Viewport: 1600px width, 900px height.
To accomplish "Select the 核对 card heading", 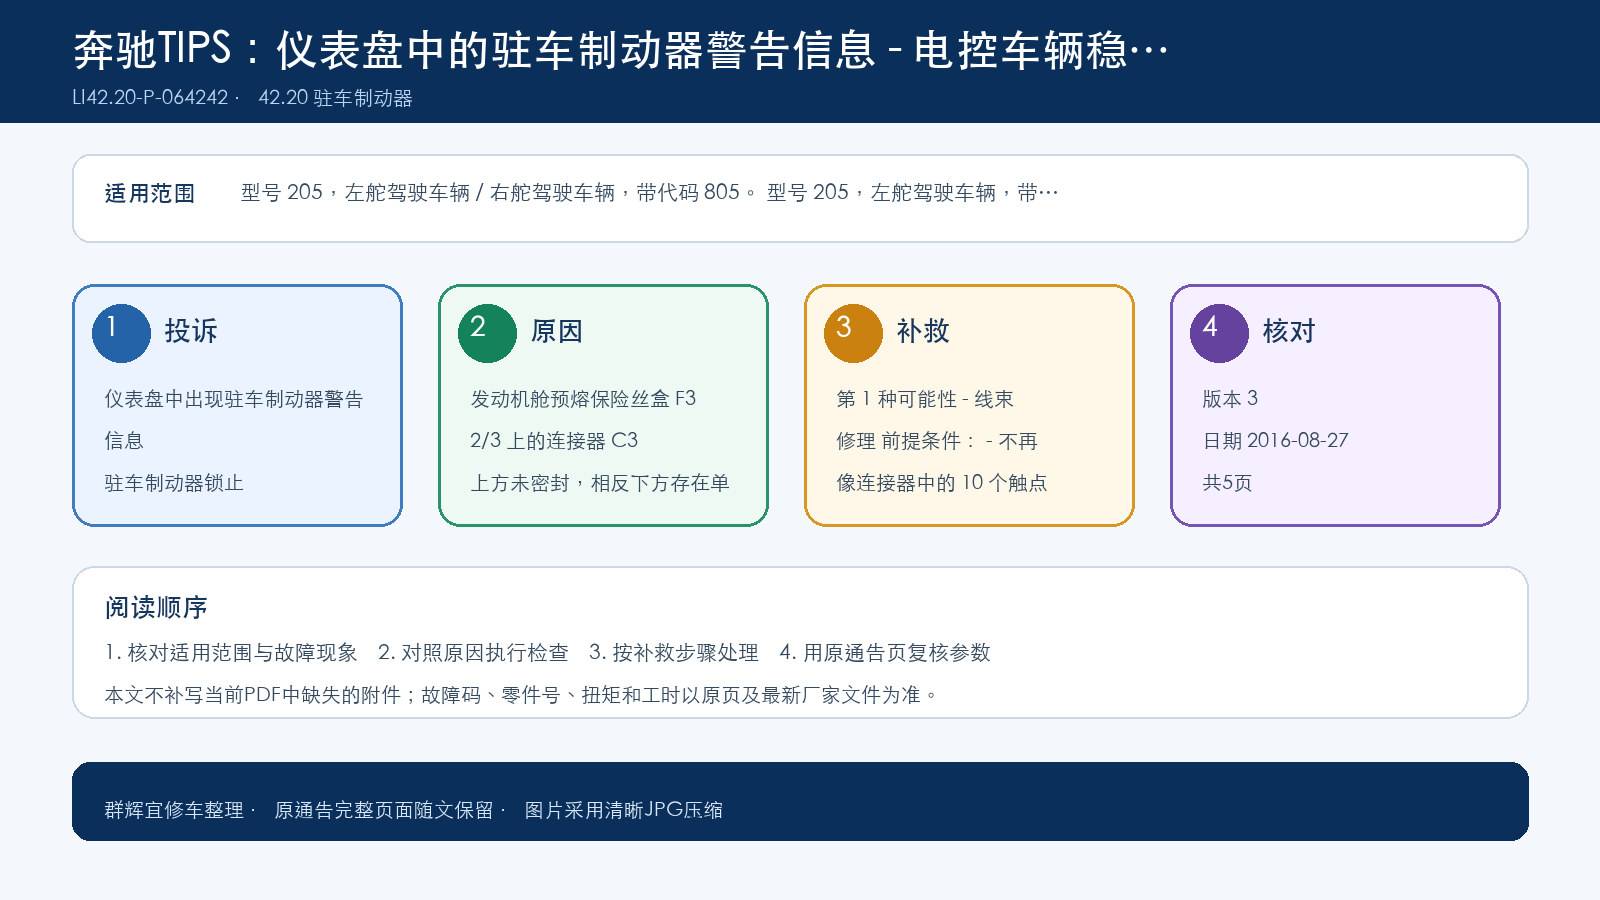I will tap(1289, 331).
